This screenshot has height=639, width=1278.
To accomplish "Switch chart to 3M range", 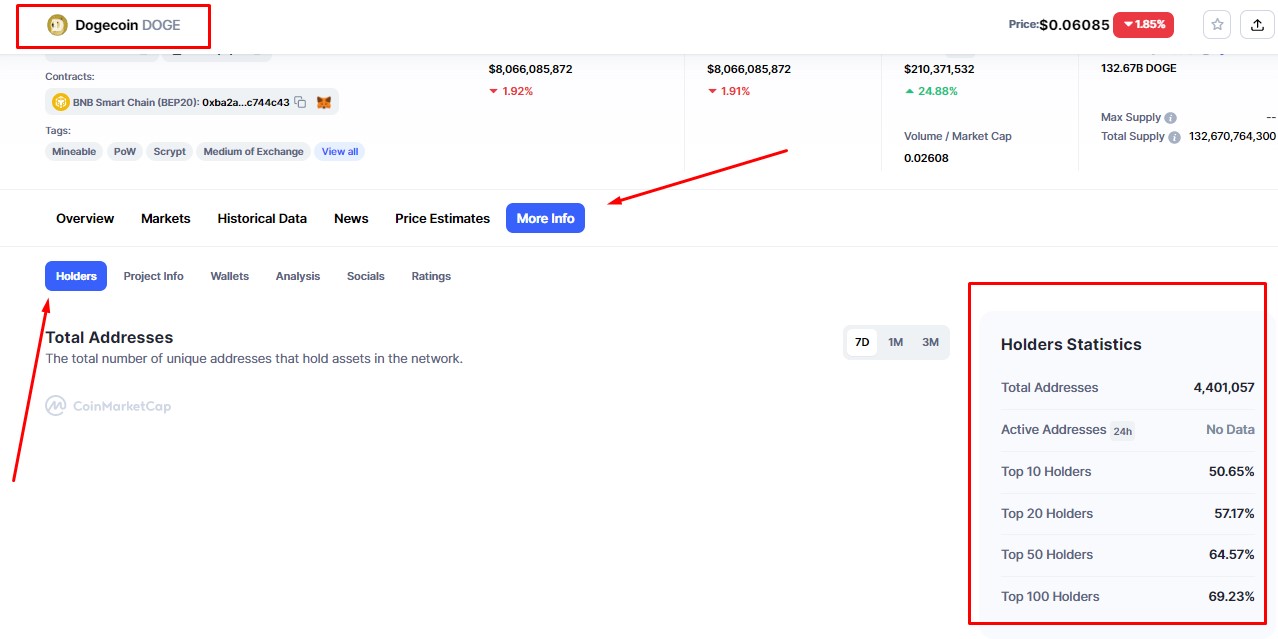I will pos(930,342).
